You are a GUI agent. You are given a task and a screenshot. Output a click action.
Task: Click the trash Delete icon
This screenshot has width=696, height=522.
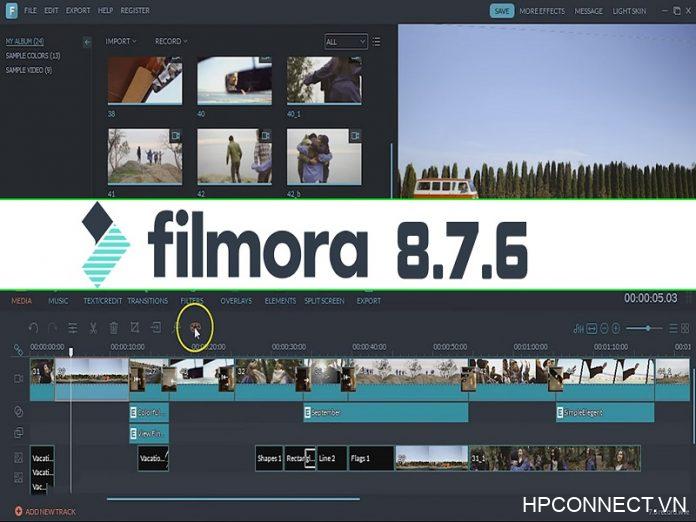[x=114, y=328]
